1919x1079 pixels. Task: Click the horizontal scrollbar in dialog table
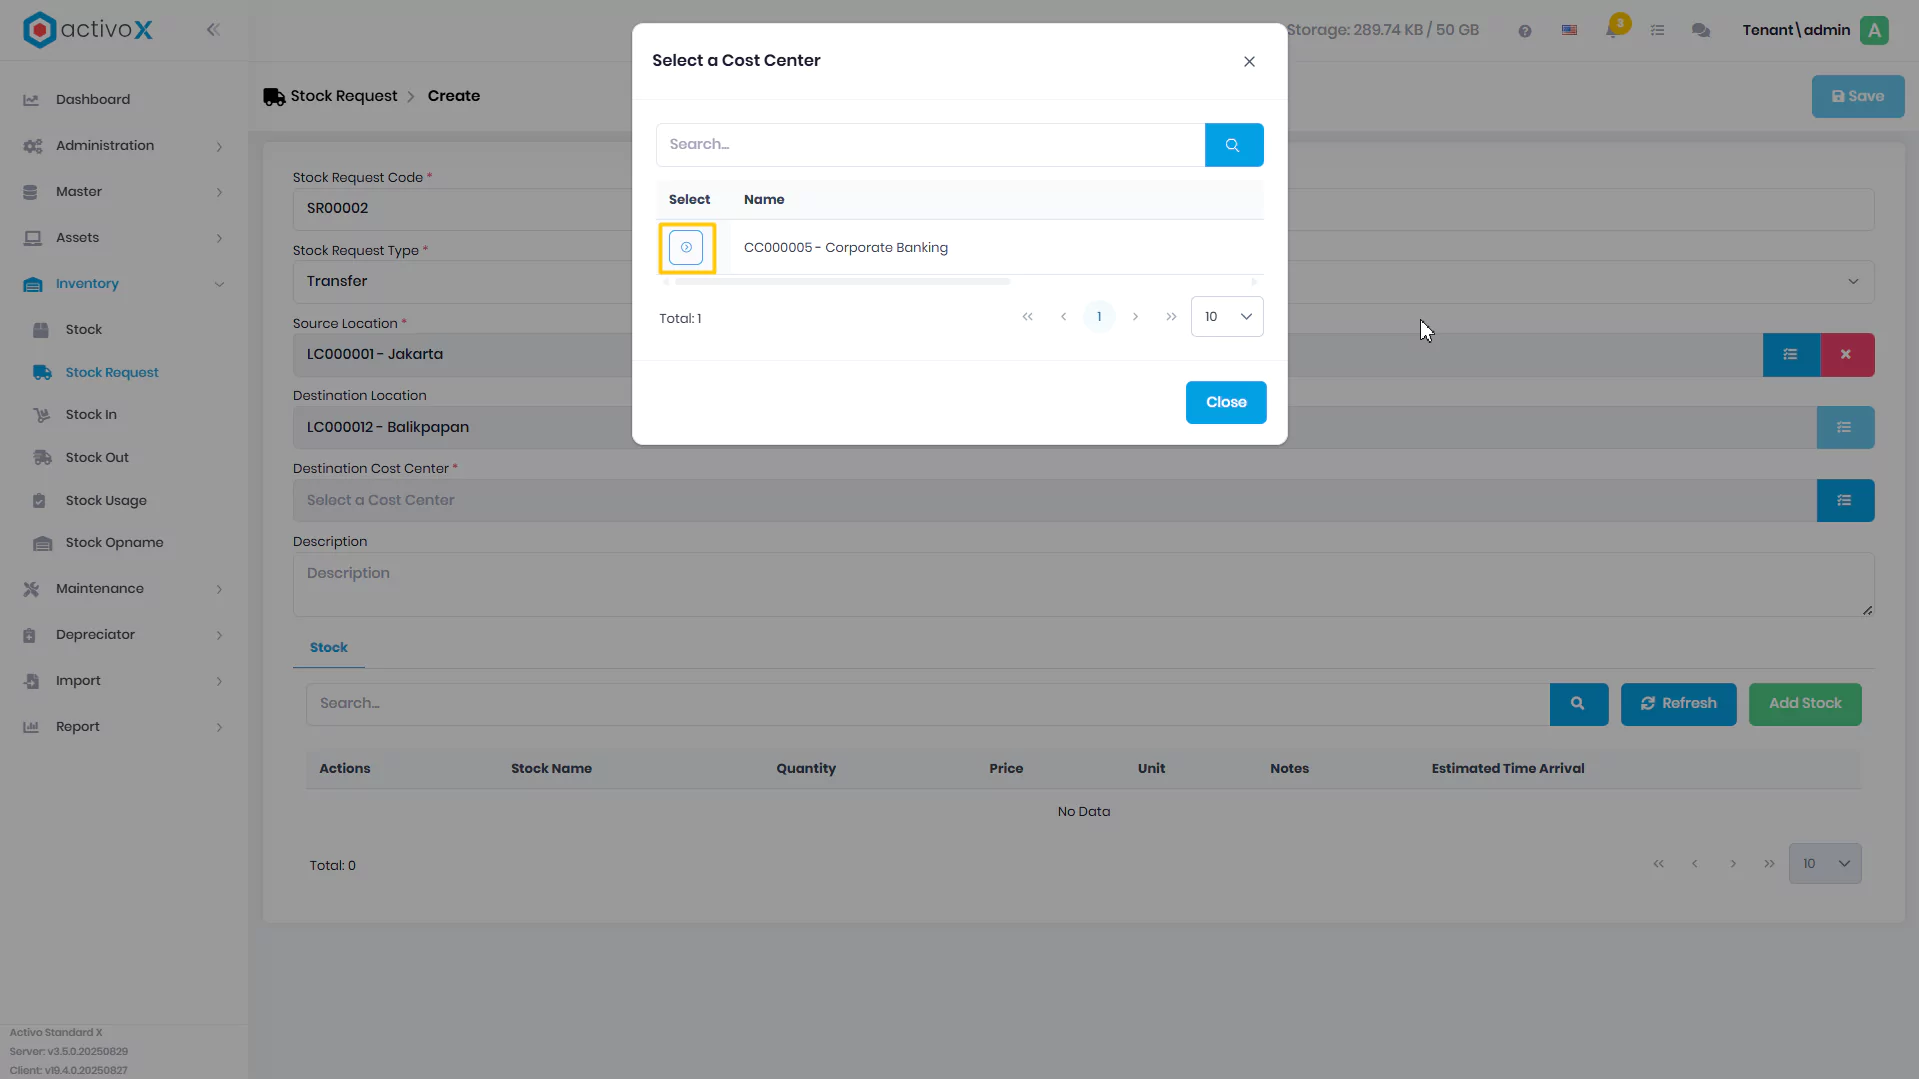coord(842,282)
